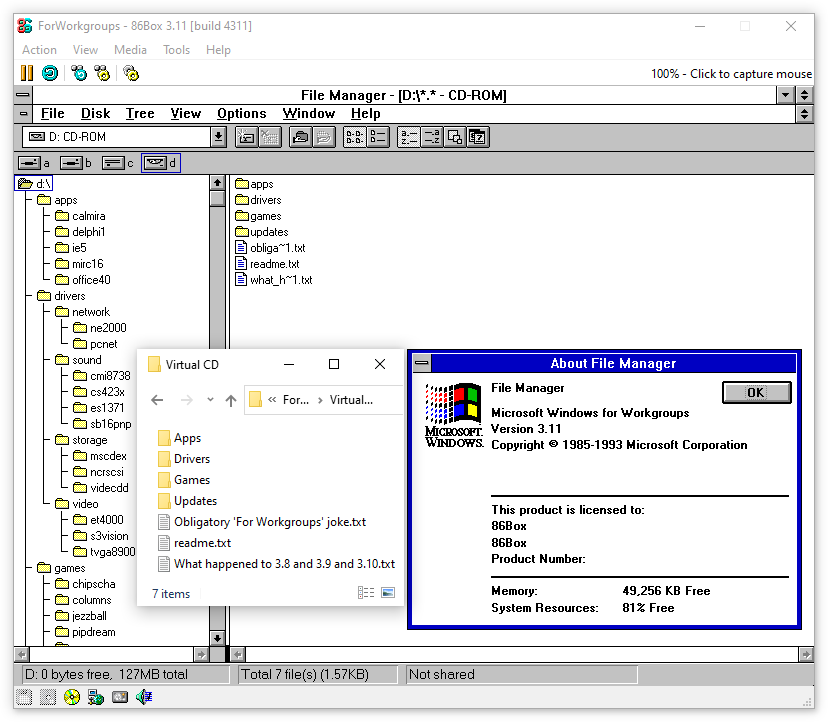Select the jezzball folder in tree
This screenshot has height=722, width=828.
pos(81,616)
